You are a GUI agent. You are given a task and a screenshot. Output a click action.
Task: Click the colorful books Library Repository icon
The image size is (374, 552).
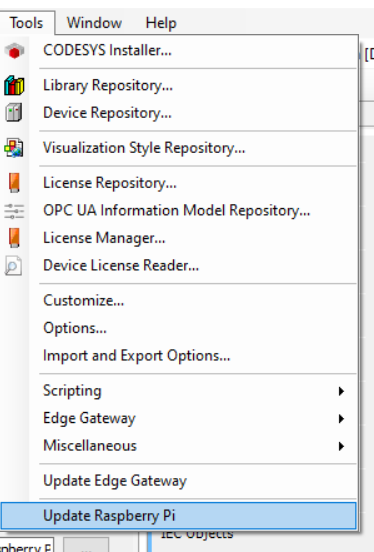pos(14,86)
